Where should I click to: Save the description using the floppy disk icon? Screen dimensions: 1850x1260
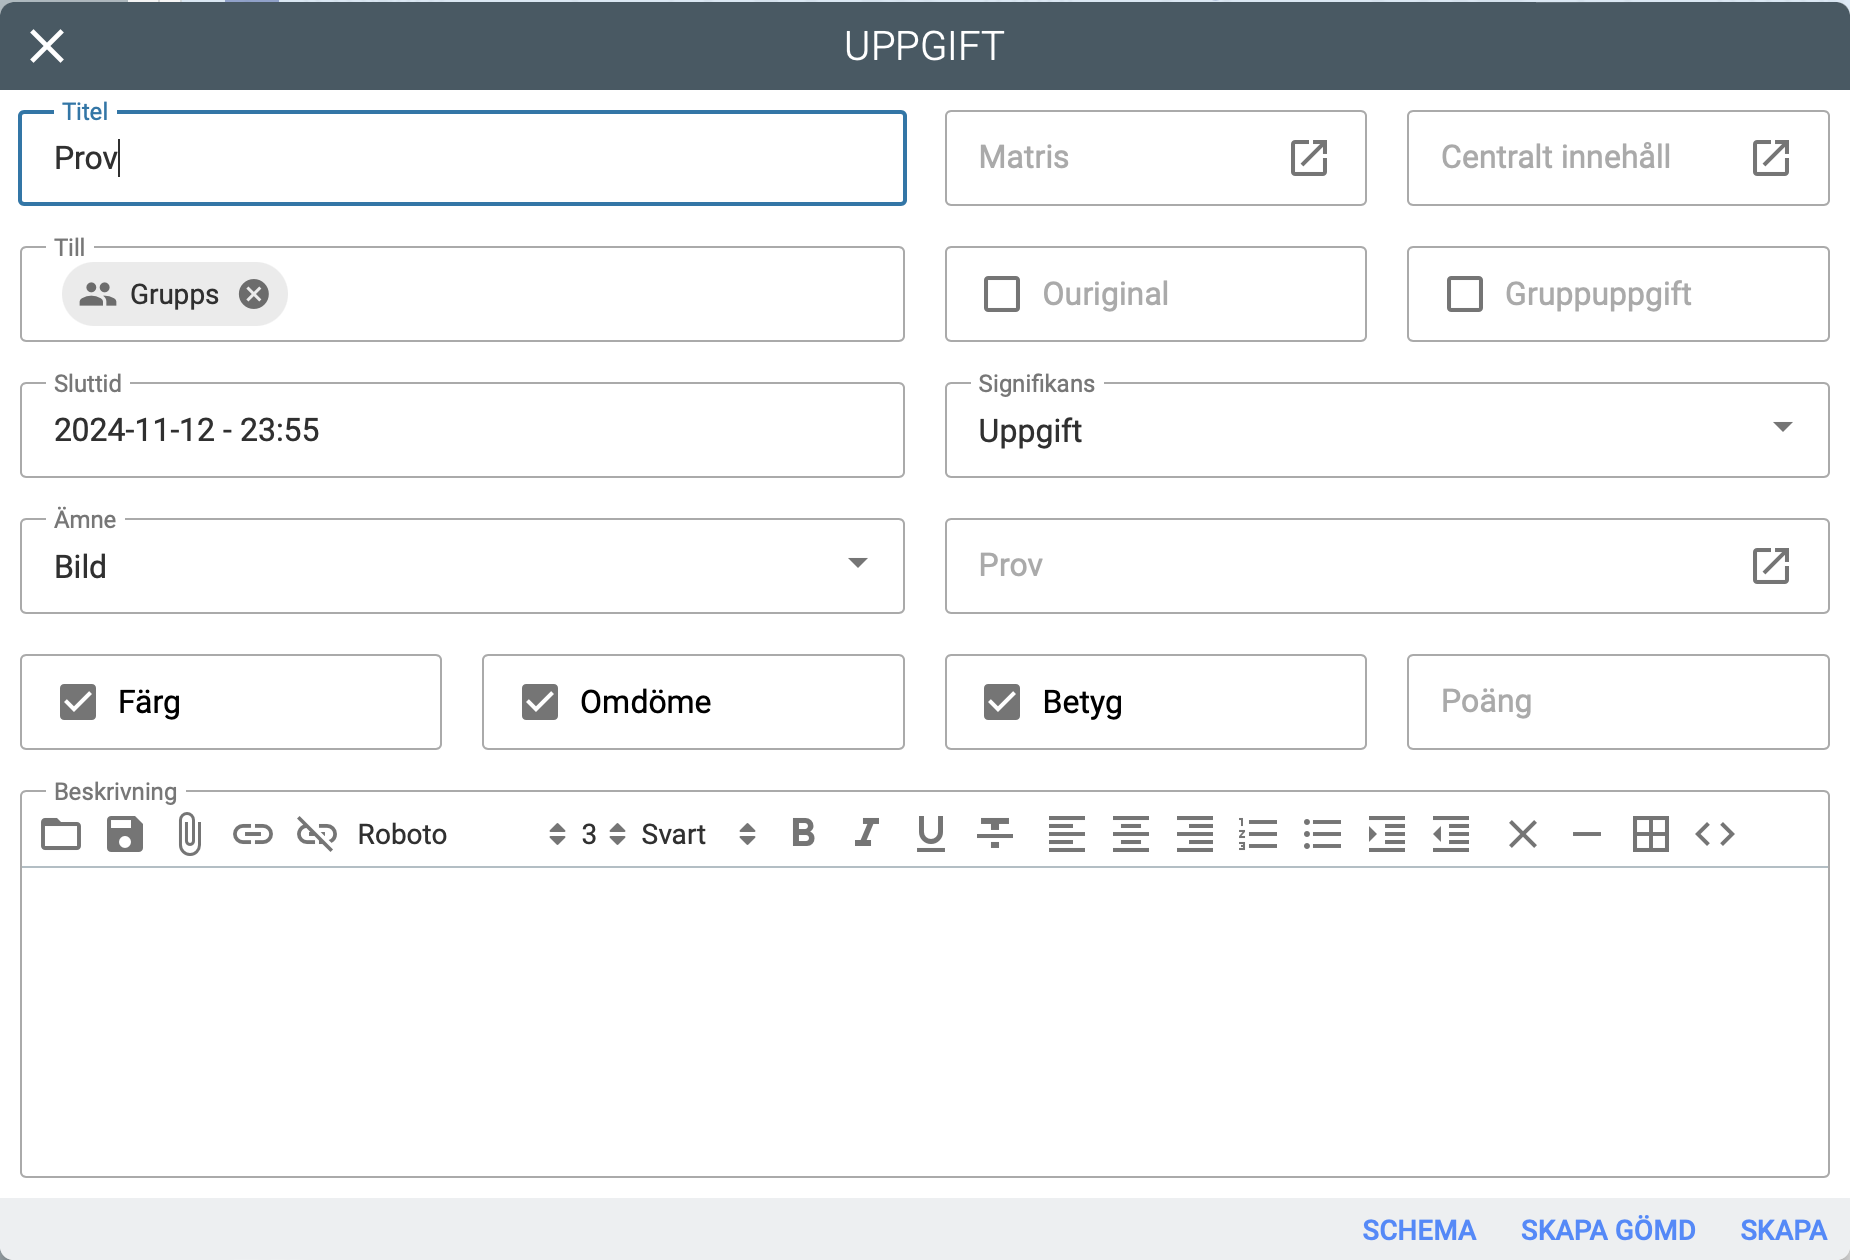click(x=125, y=834)
